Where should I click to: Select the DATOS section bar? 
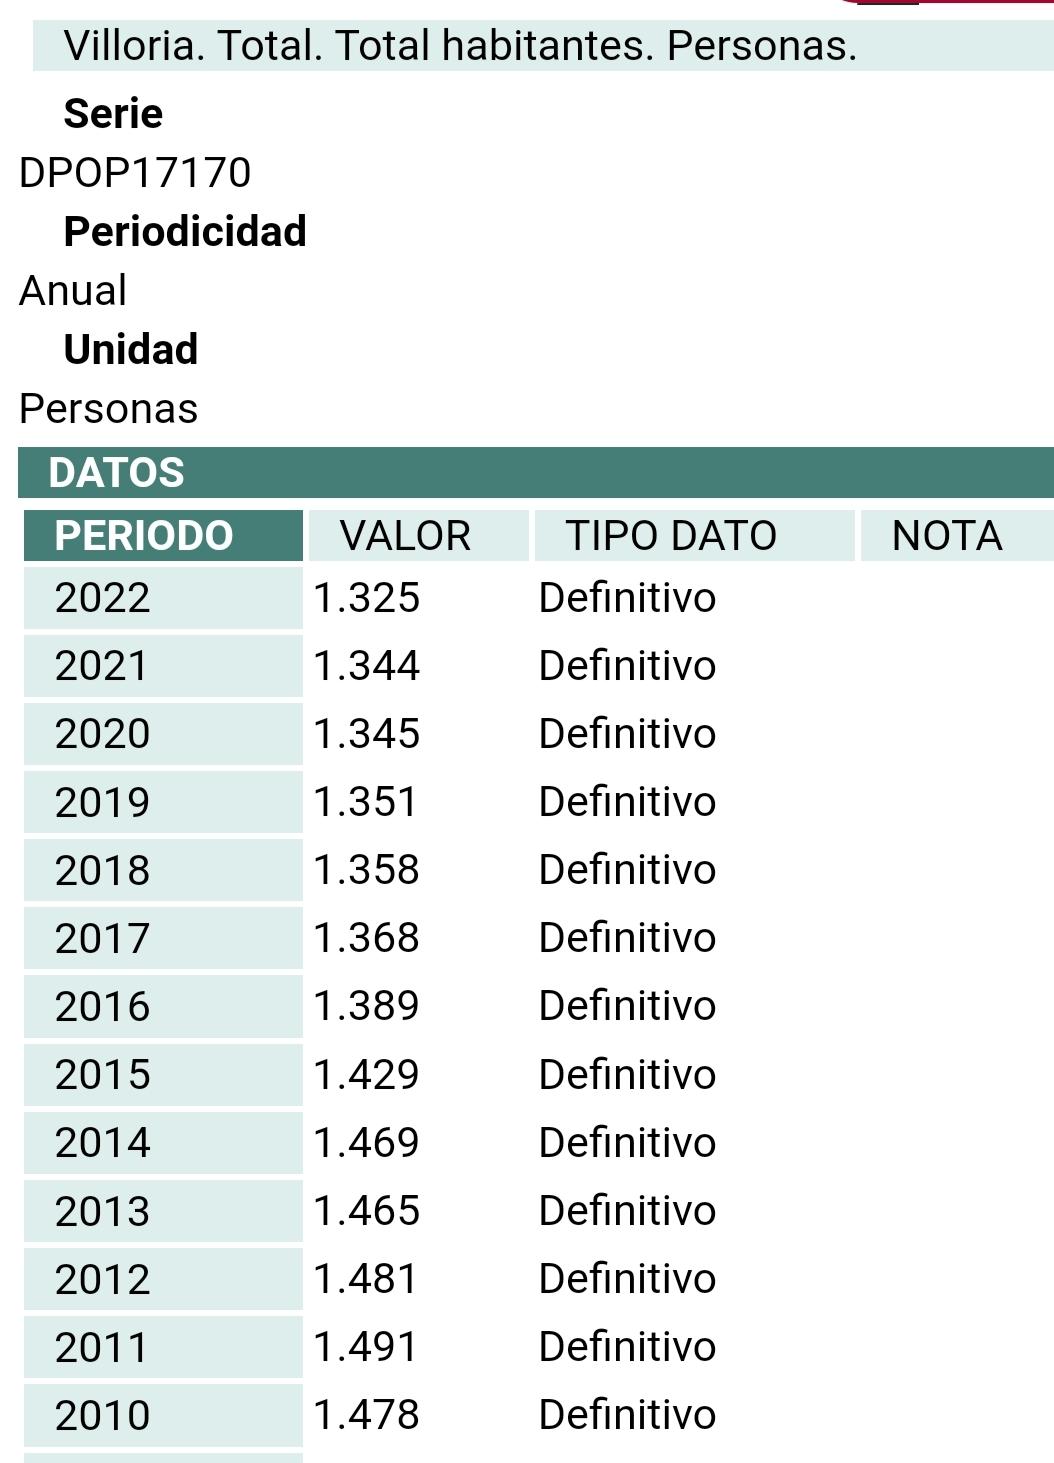point(536,472)
